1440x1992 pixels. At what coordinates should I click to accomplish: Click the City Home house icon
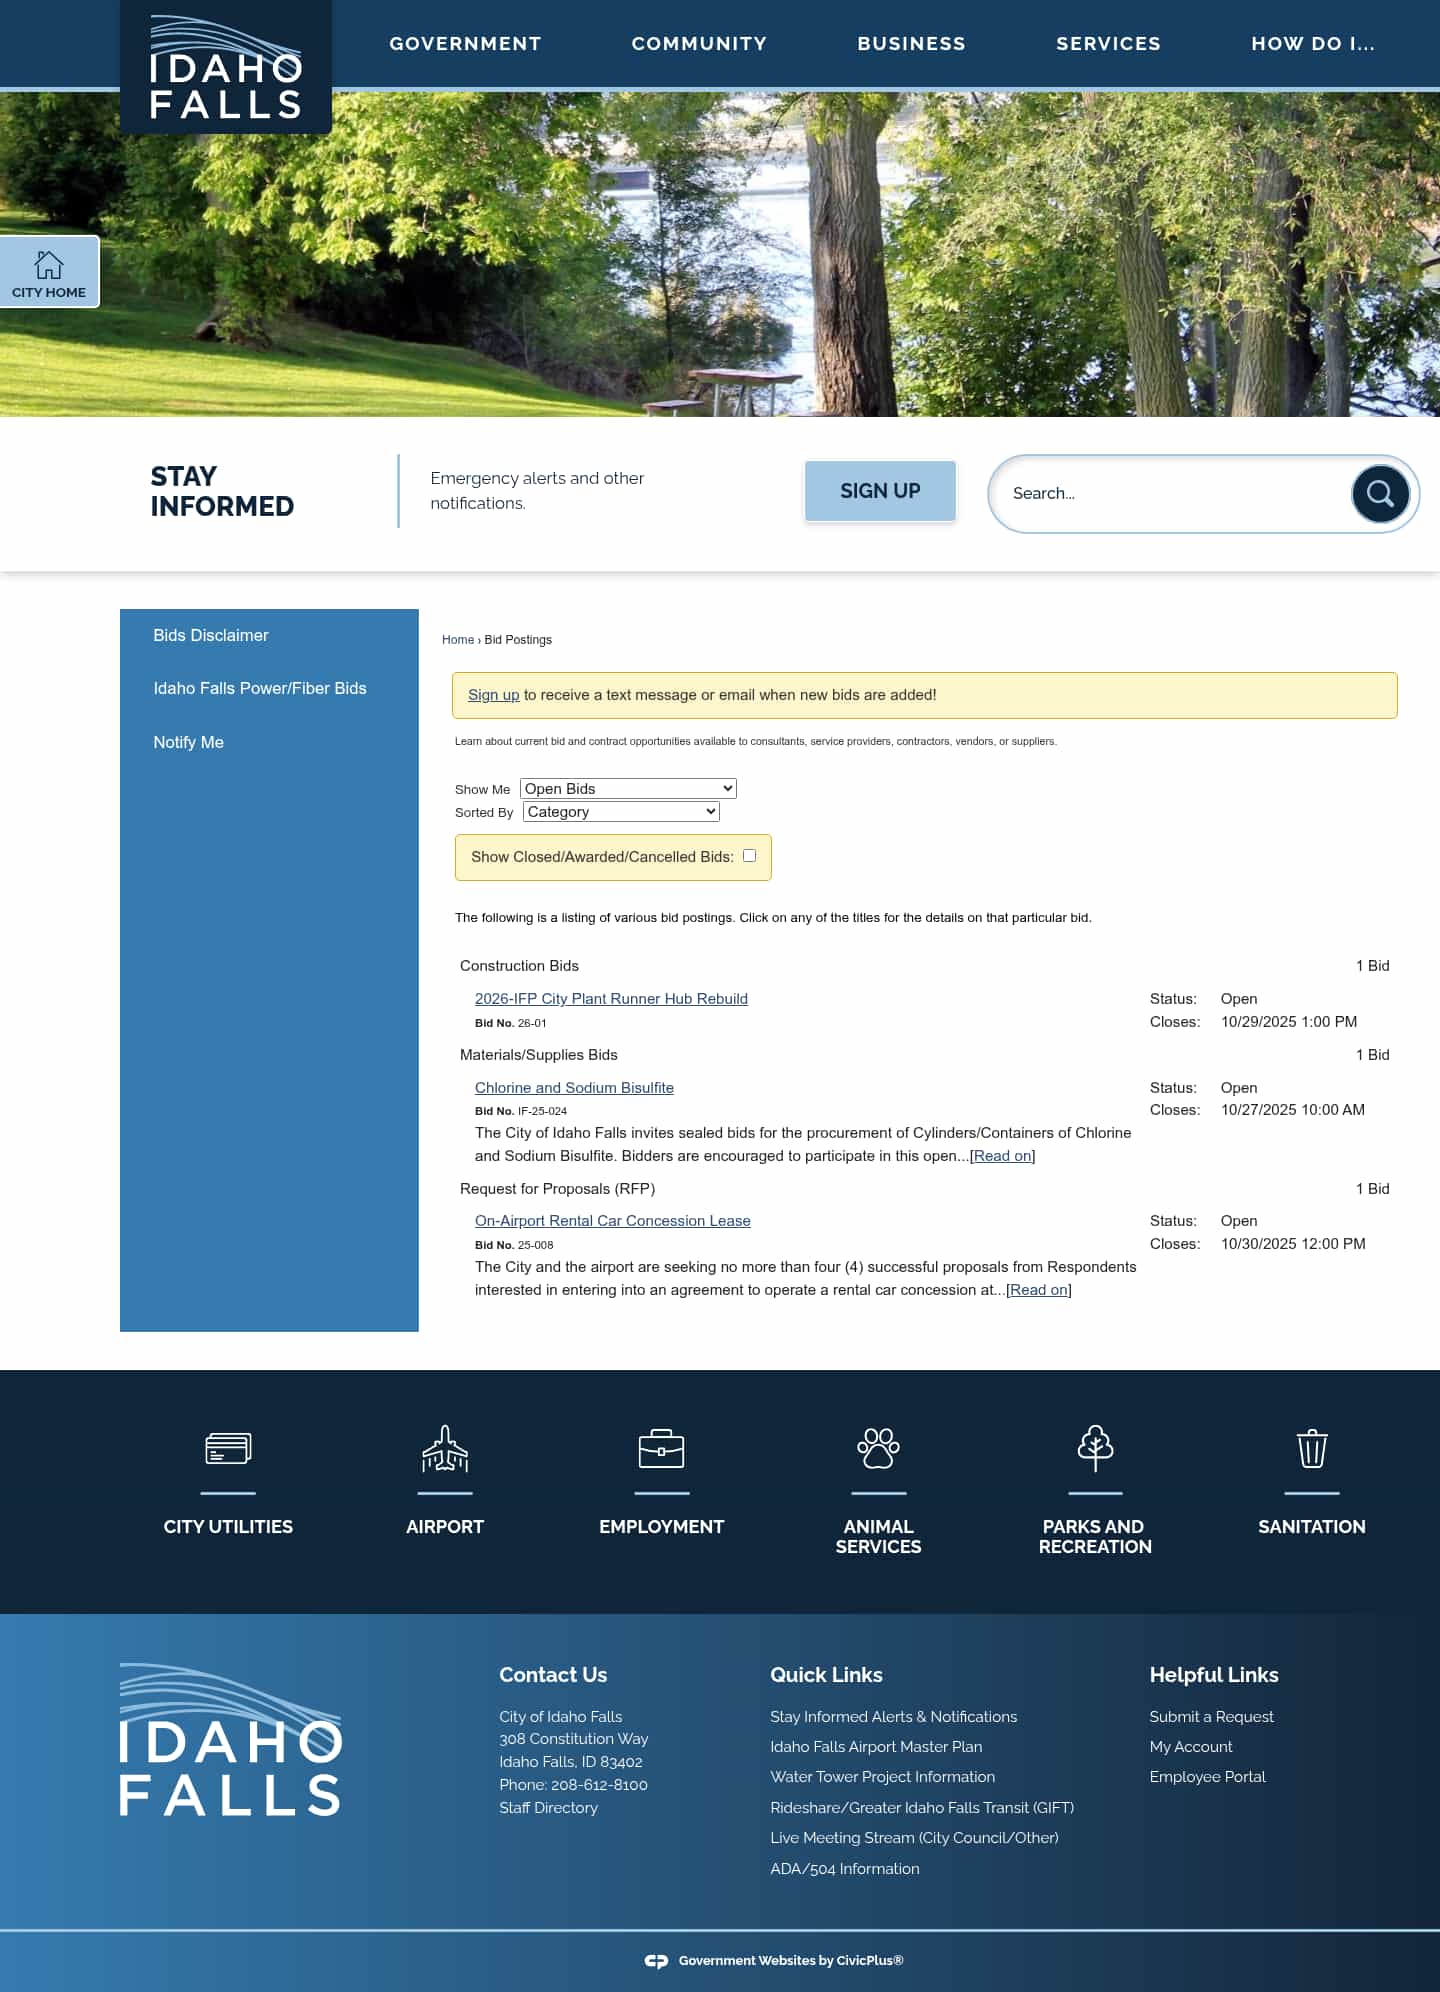pos(49,264)
